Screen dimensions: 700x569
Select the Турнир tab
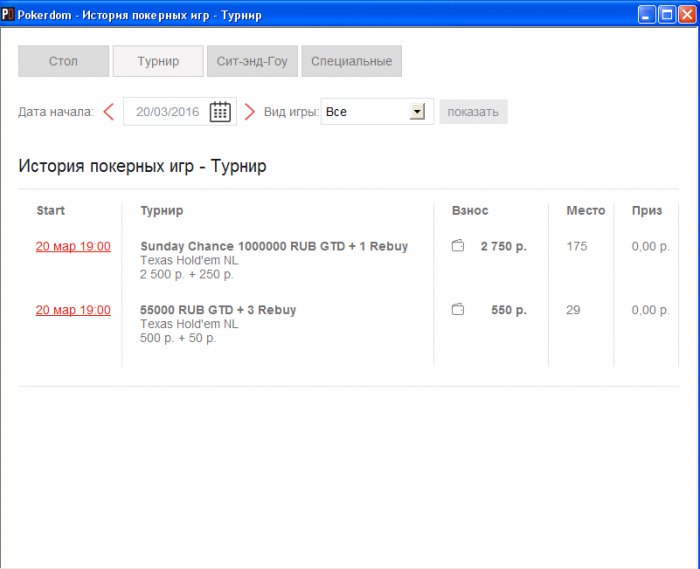[158, 61]
